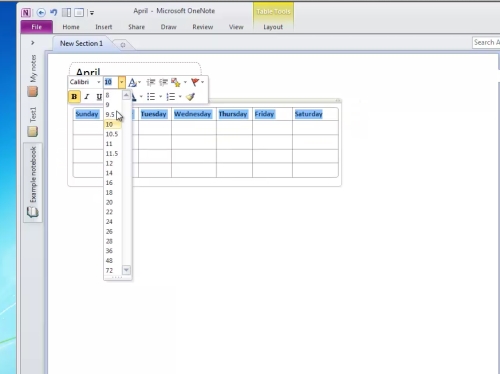
Task: Collapse the font size dropdown arrow
Action: pyautogui.click(x=122, y=82)
